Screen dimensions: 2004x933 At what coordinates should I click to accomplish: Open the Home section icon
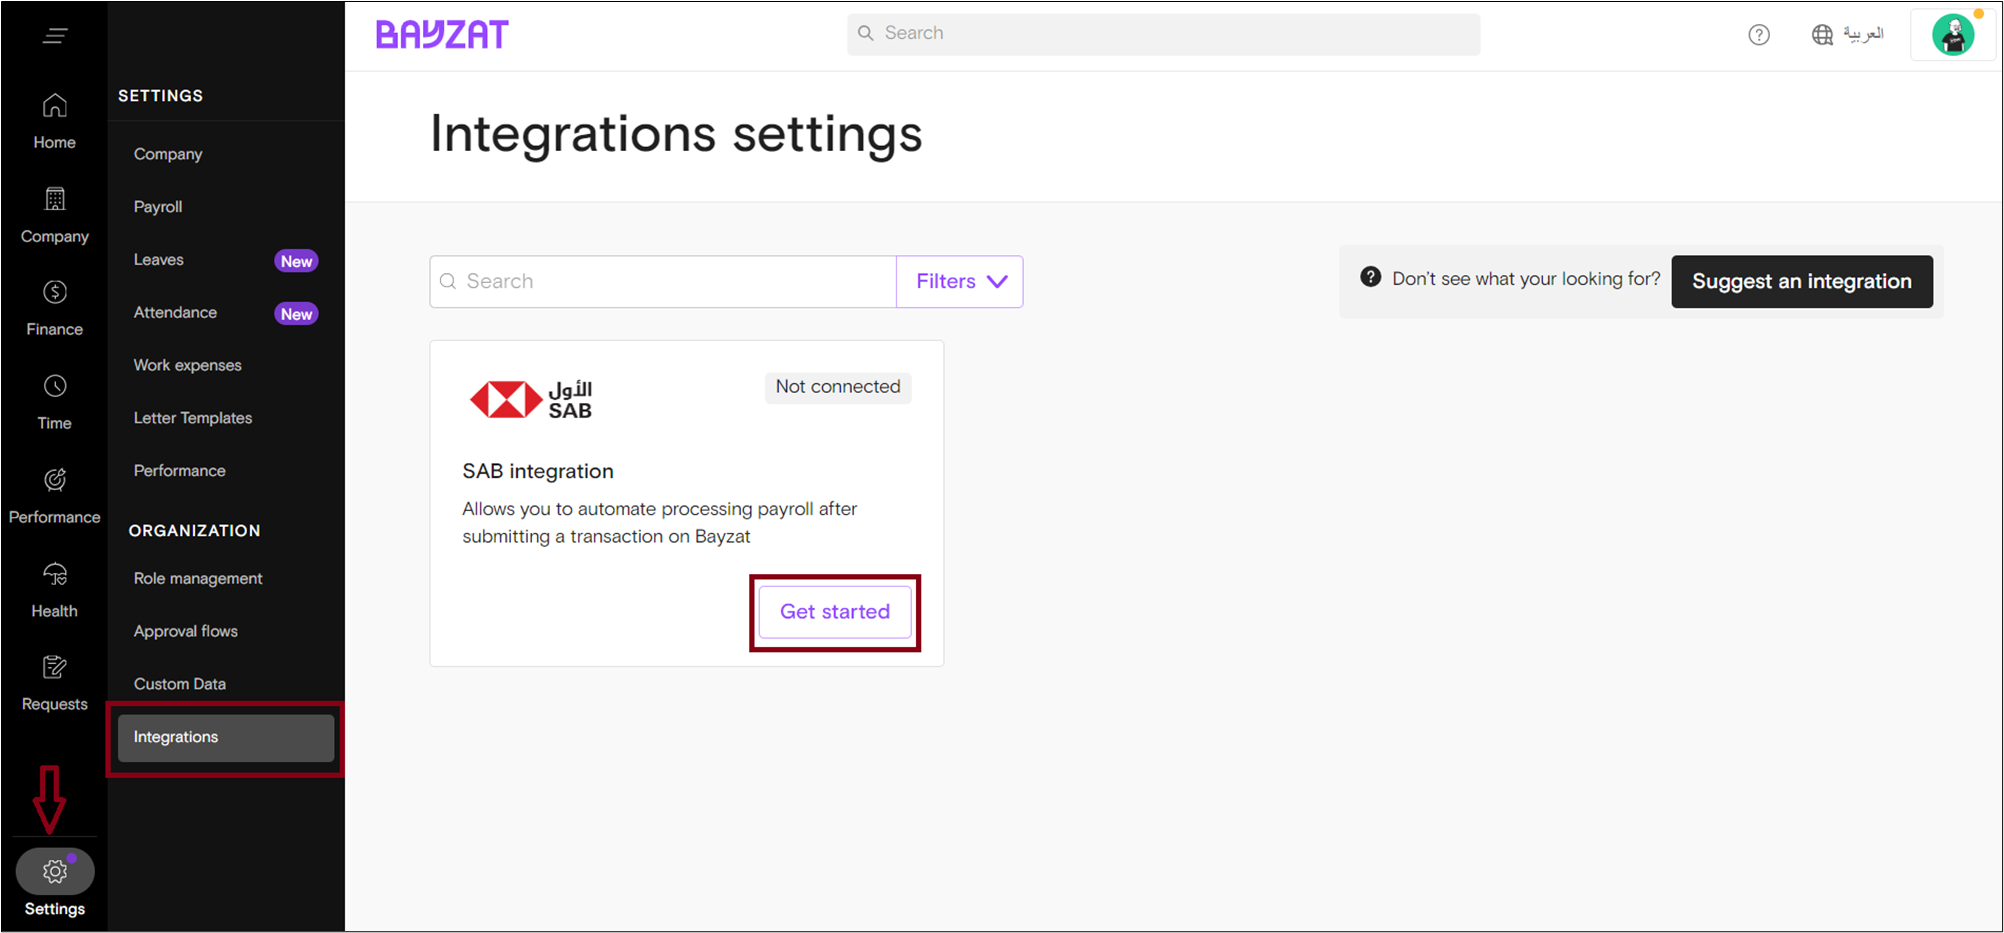pyautogui.click(x=55, y=105)
